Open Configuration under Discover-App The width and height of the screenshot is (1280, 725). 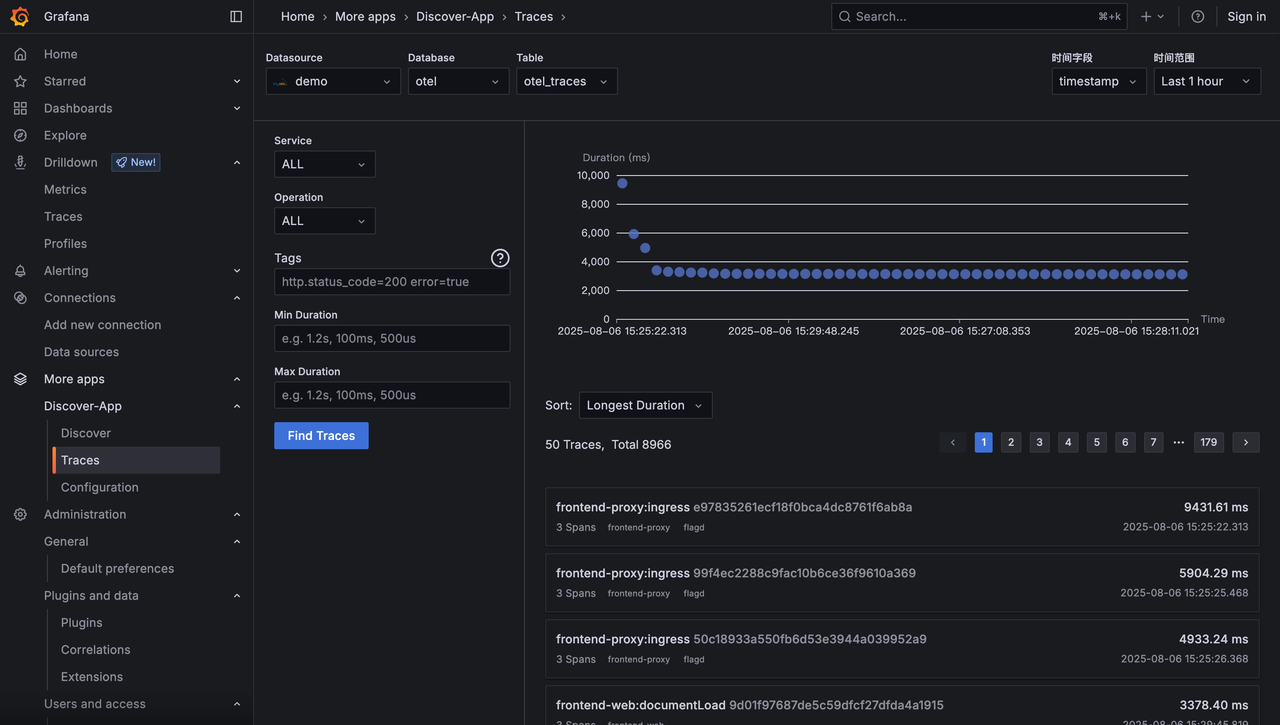[x=100, y=487]
